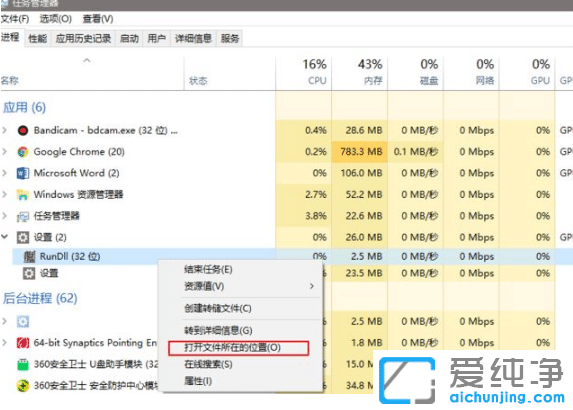Click Windows 资源管理器's 52.2 MB cell
The image size is (573, 410).
tap(360, 194)
